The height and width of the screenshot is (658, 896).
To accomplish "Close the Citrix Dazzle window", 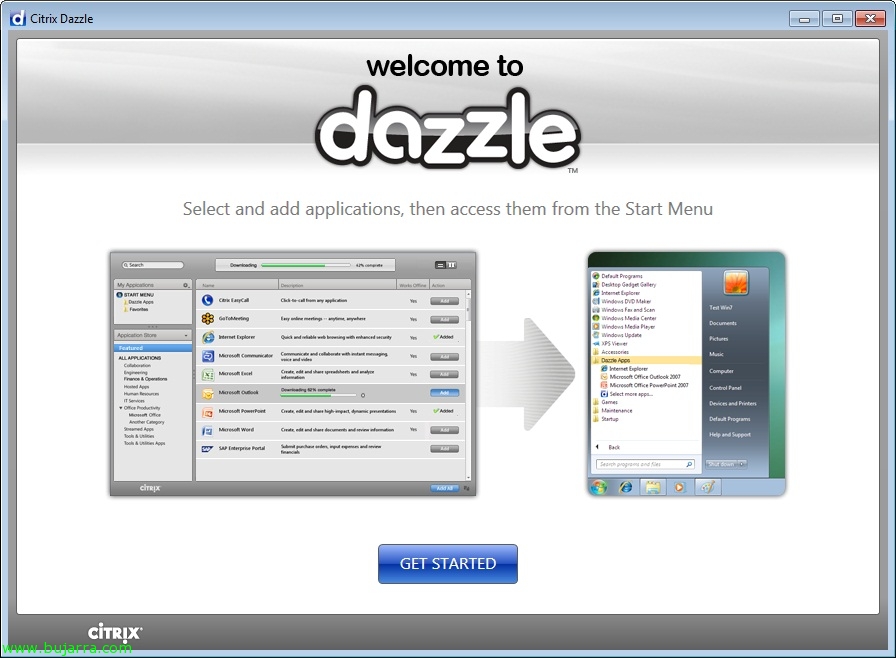I will [x=870, y=19].
